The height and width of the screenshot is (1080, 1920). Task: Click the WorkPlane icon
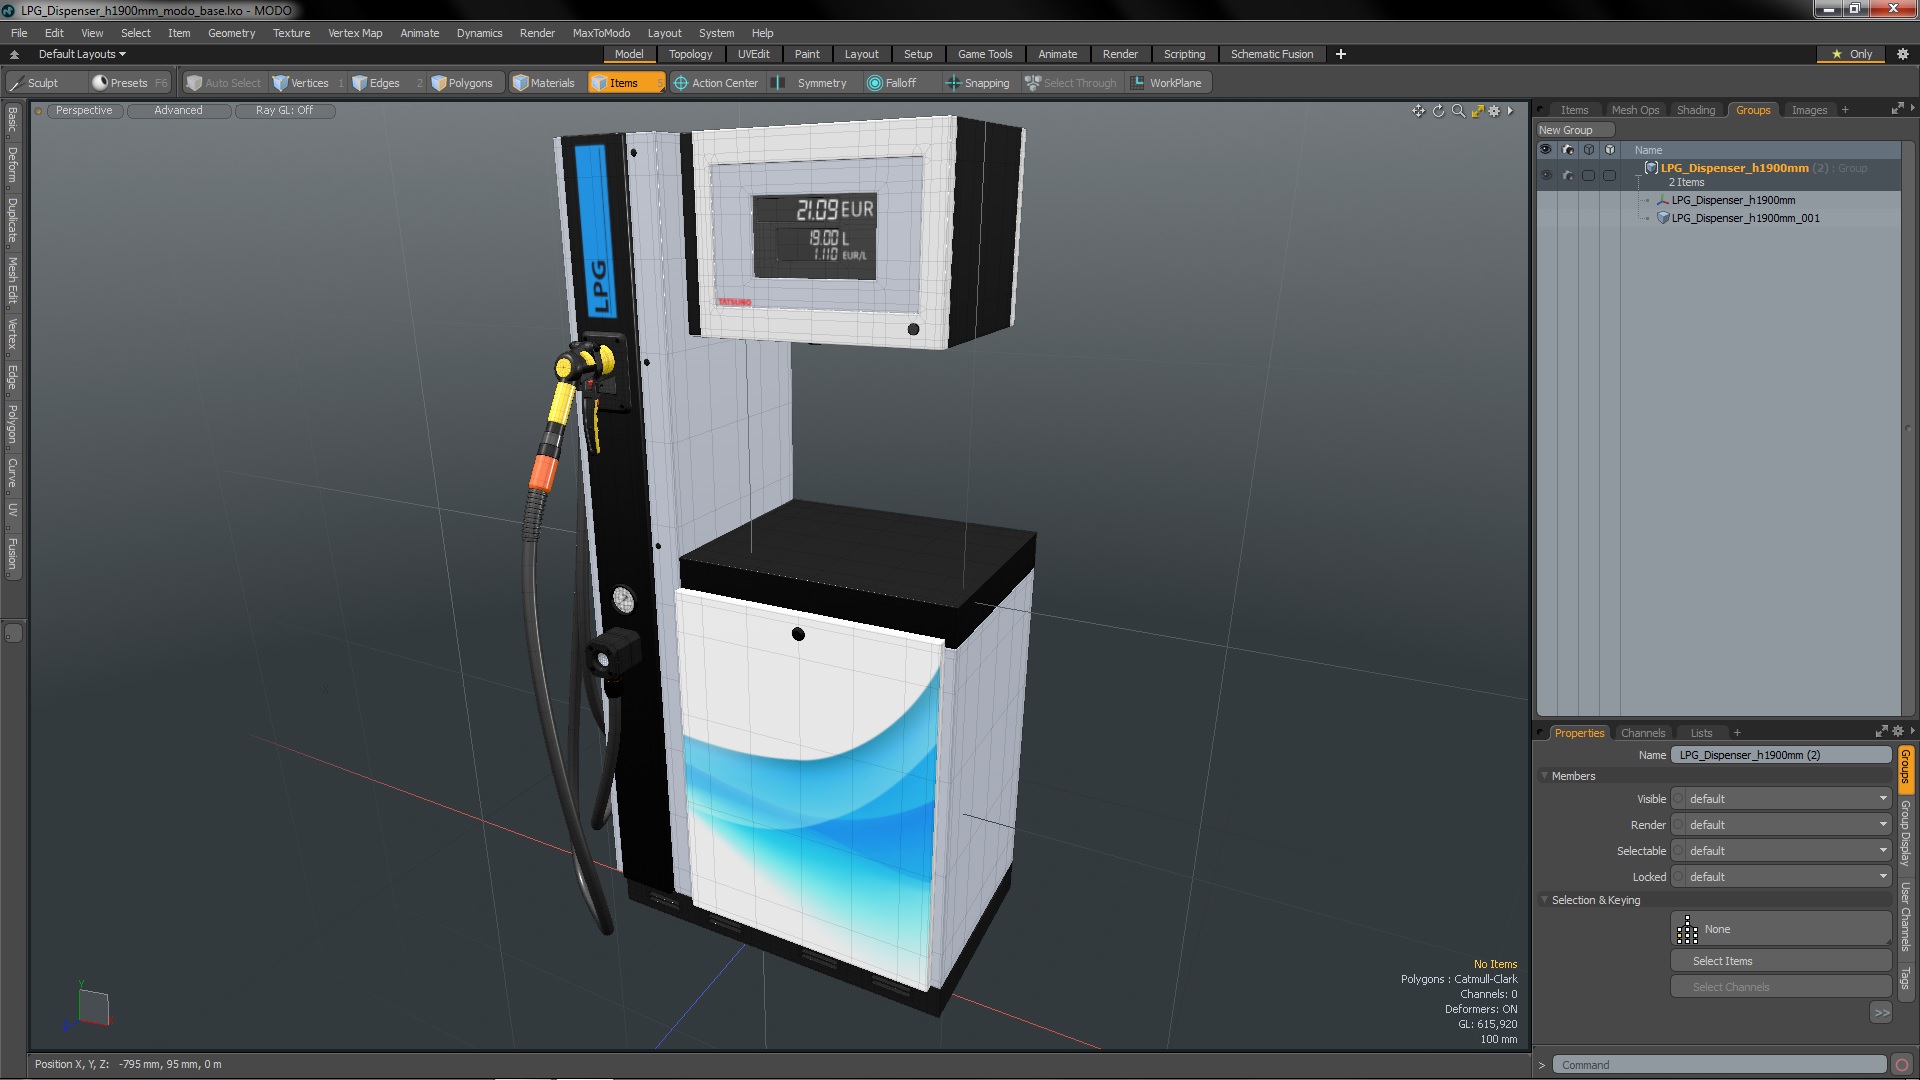click(1138, 83)
